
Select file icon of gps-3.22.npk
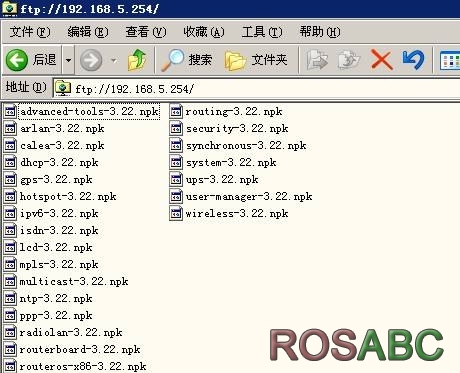coord(10,179)
